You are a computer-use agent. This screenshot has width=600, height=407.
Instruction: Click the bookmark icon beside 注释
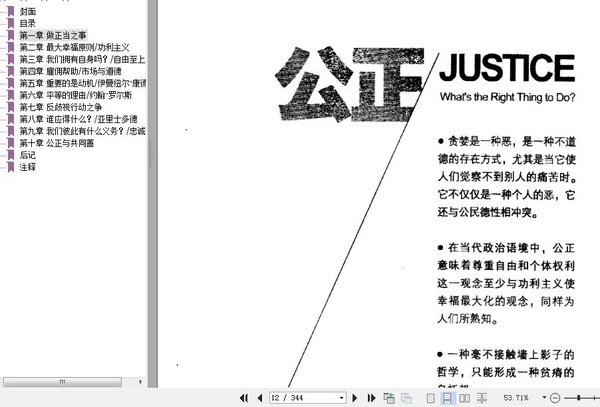[11, 167]
